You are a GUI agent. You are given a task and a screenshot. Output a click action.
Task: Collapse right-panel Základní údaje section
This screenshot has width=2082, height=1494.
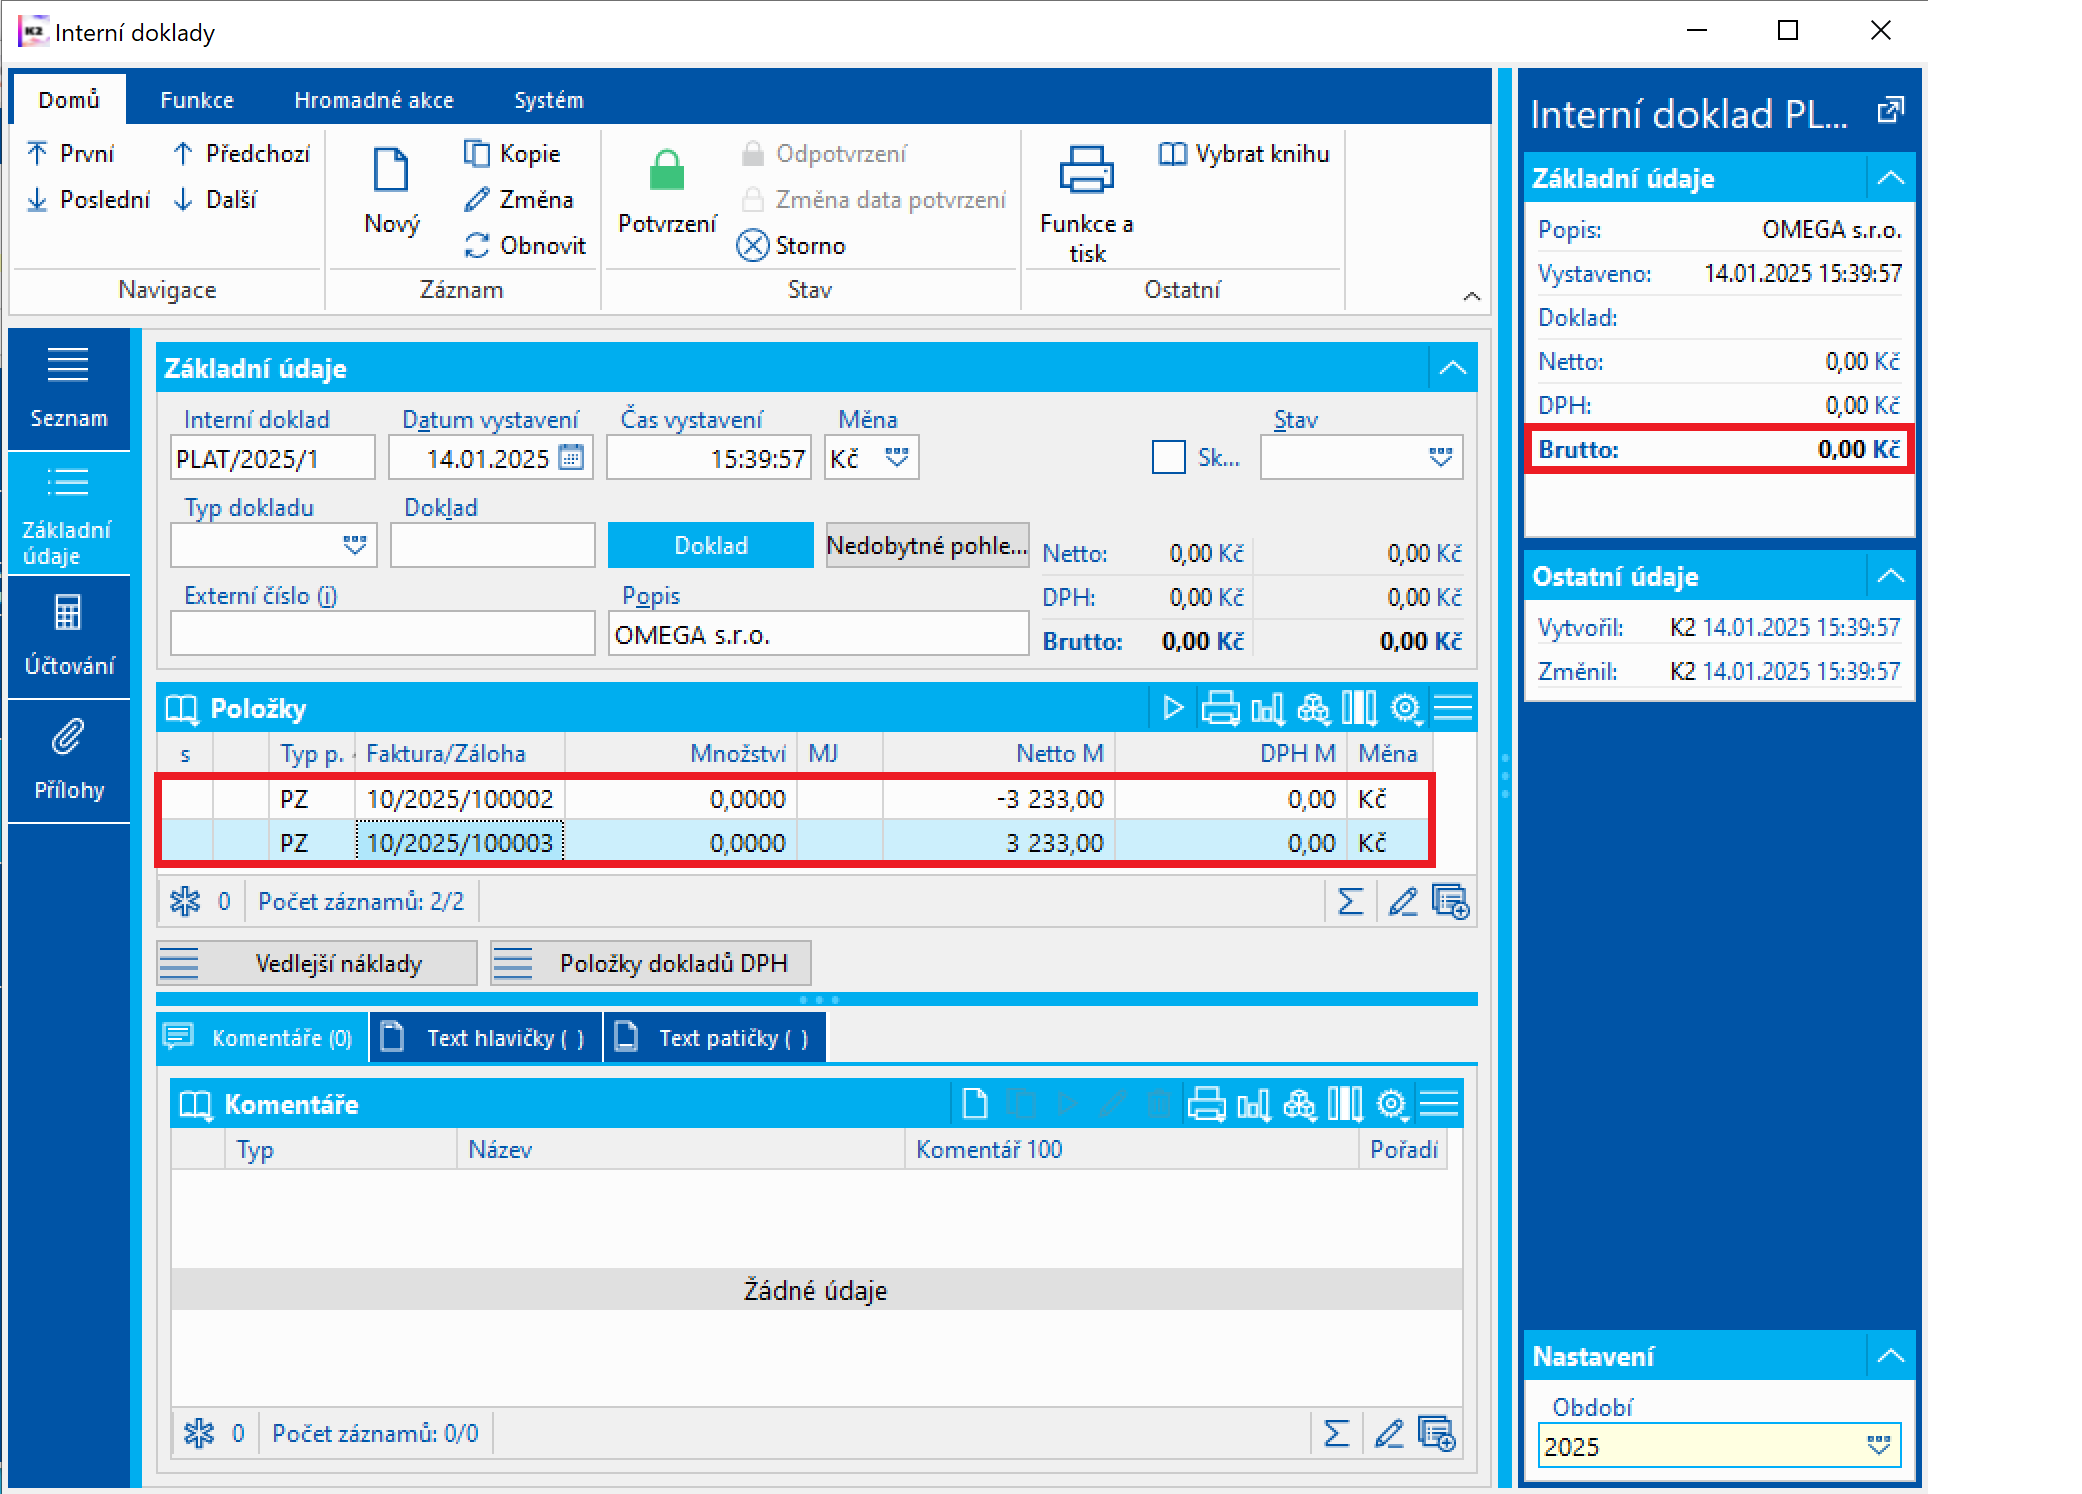point(1890,178)
